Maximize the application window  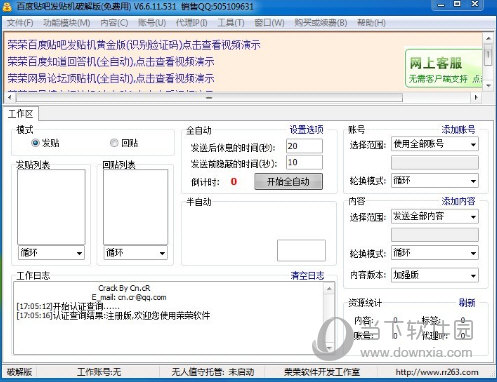coord(457,4)
